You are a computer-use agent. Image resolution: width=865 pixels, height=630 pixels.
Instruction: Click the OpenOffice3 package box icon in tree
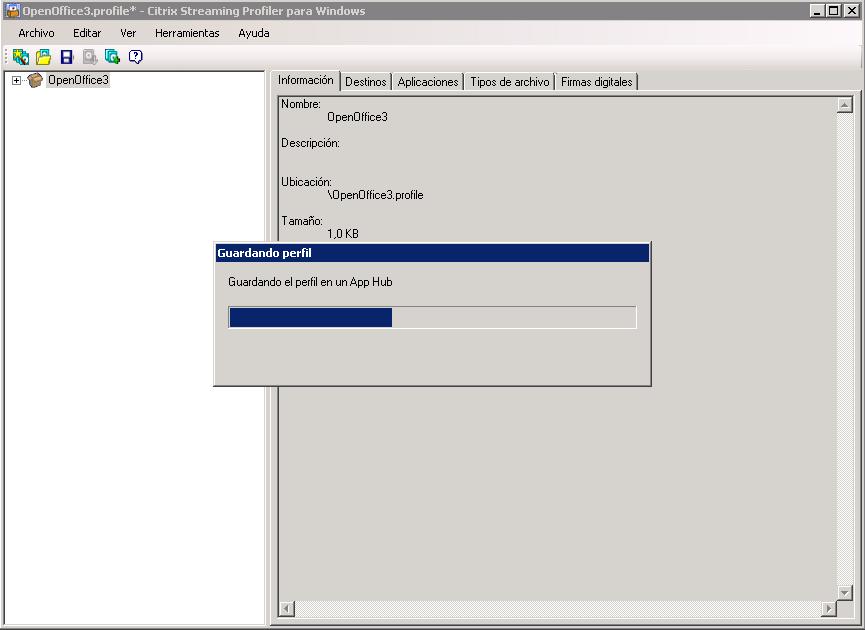coord(35,80)
